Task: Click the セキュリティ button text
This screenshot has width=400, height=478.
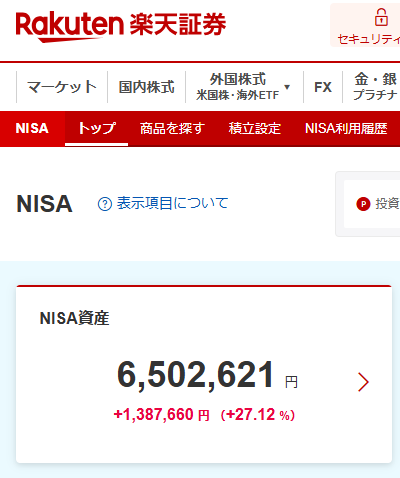Action: coord(369,39)
